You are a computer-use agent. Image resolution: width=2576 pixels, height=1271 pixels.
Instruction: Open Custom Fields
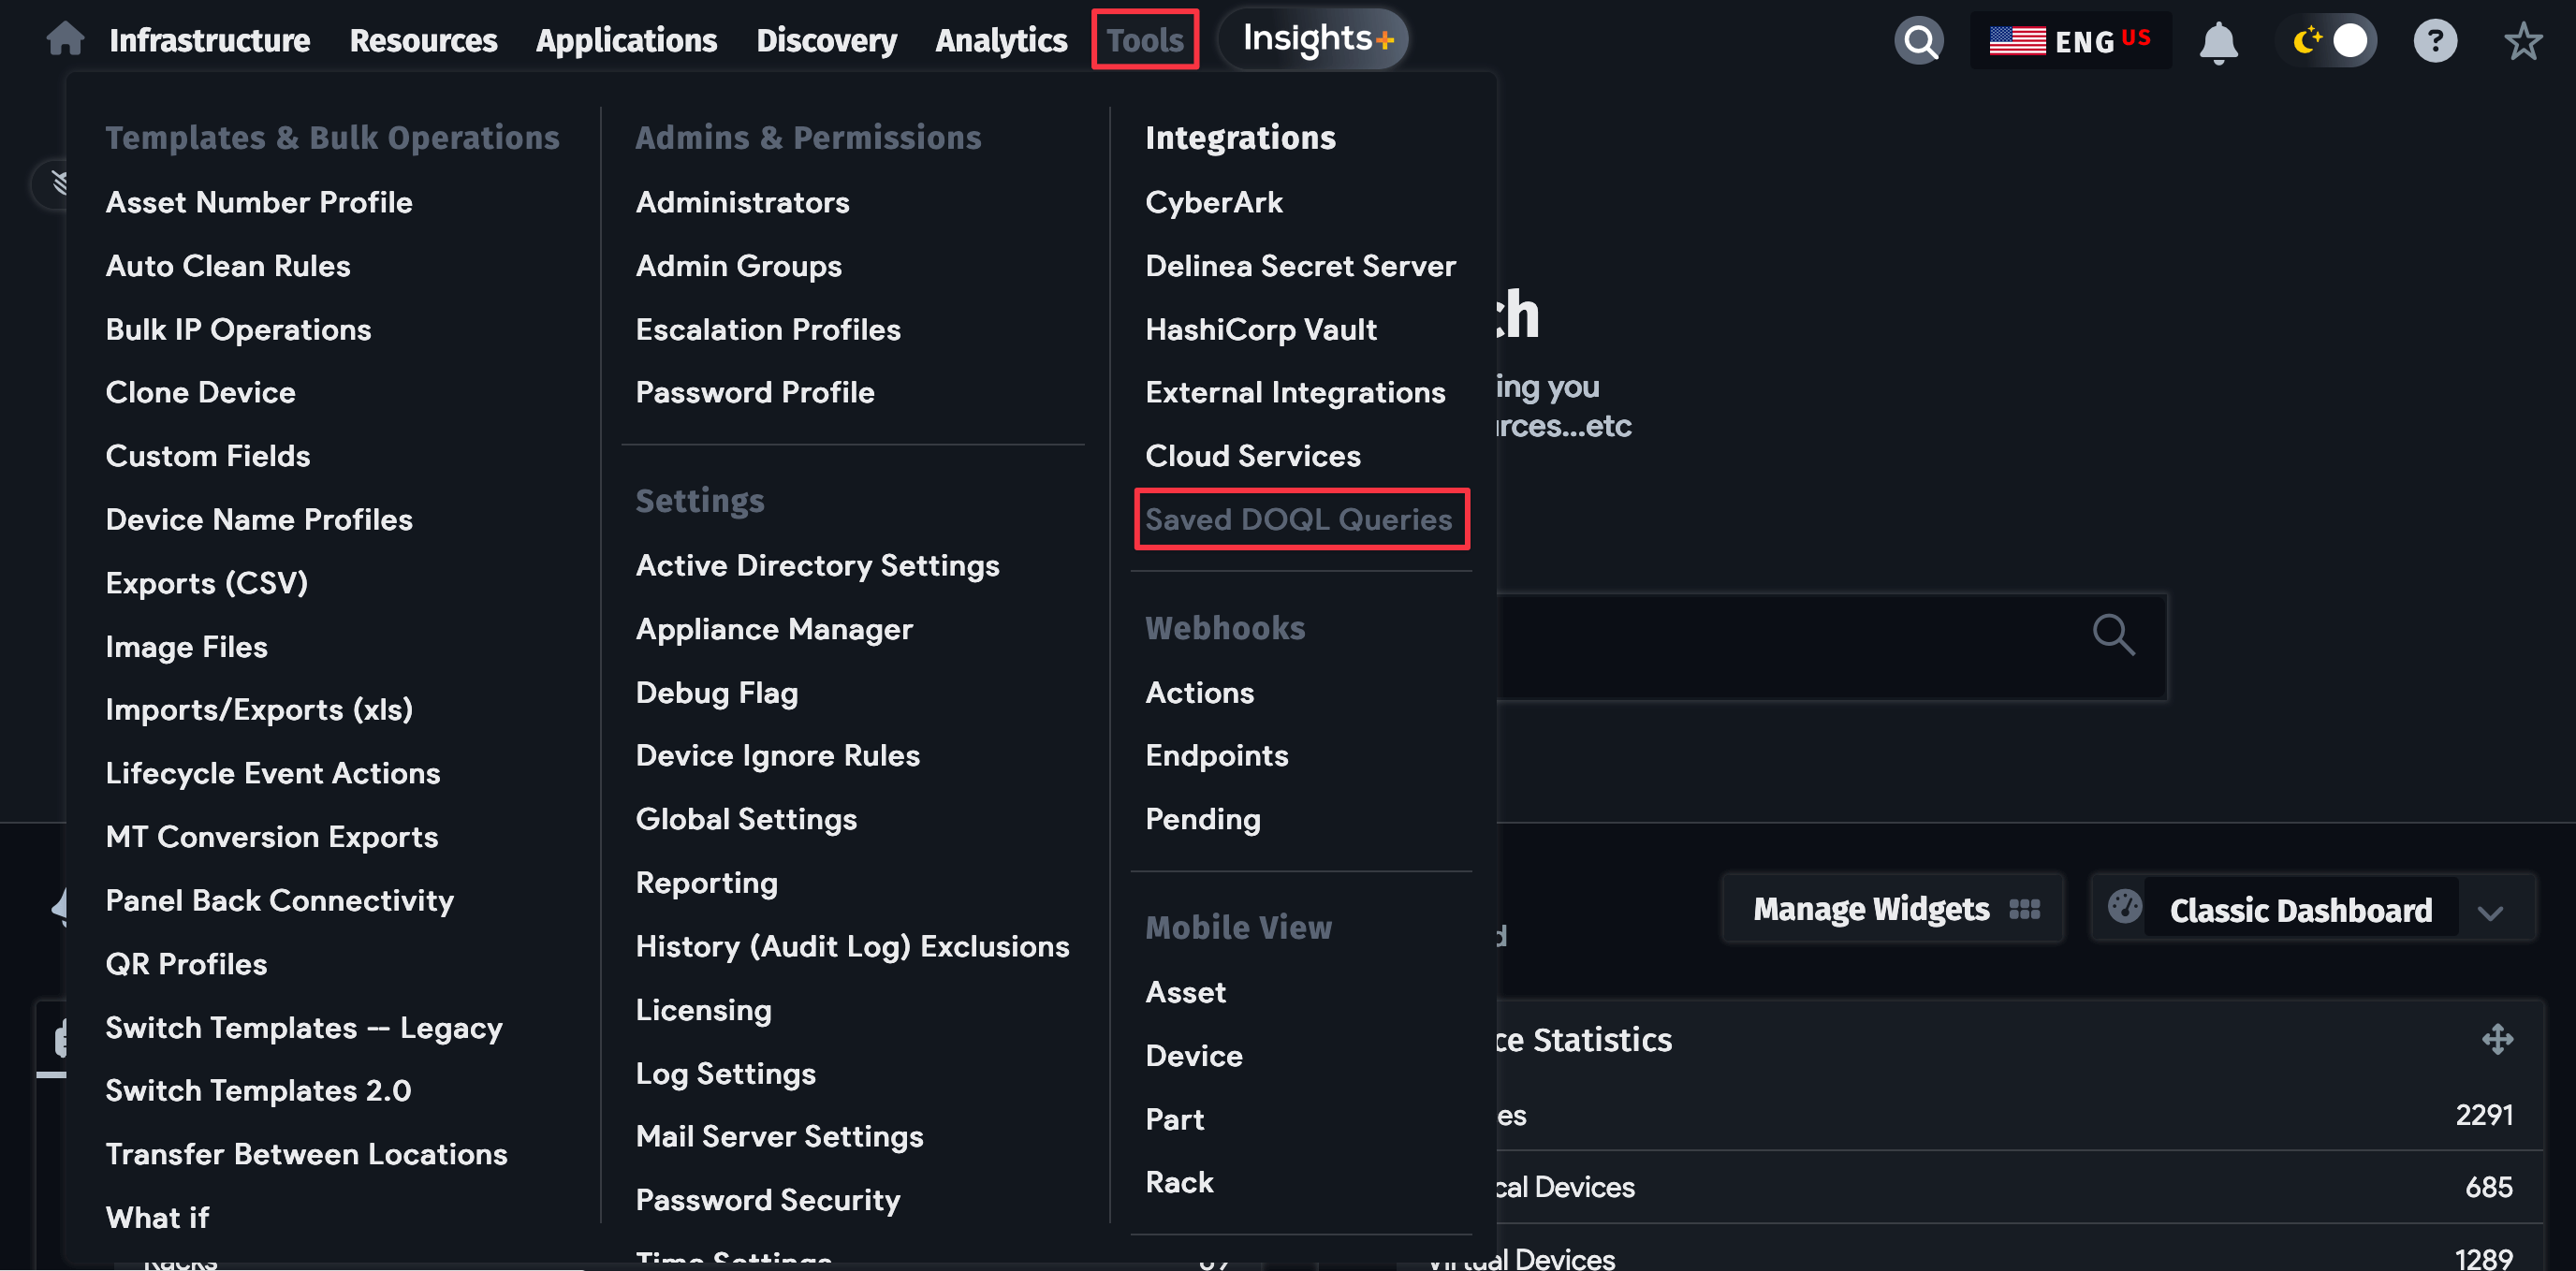(x=208, y=456)
